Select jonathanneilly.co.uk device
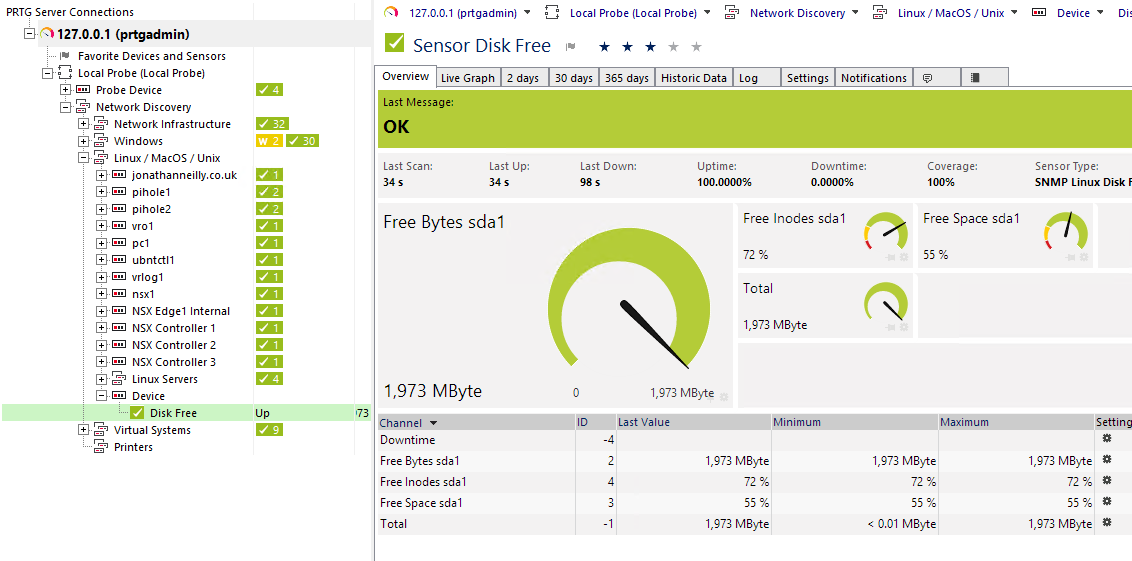Screen dimensions: 1132x561 point(184,175)
